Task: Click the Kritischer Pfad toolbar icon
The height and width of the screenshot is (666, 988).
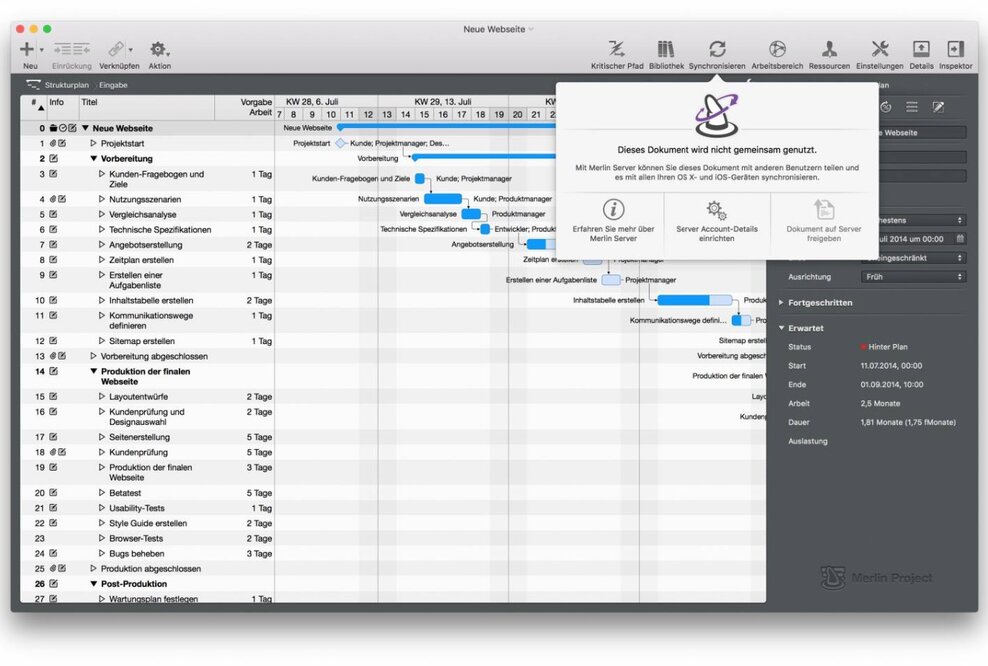Action: 617,49
